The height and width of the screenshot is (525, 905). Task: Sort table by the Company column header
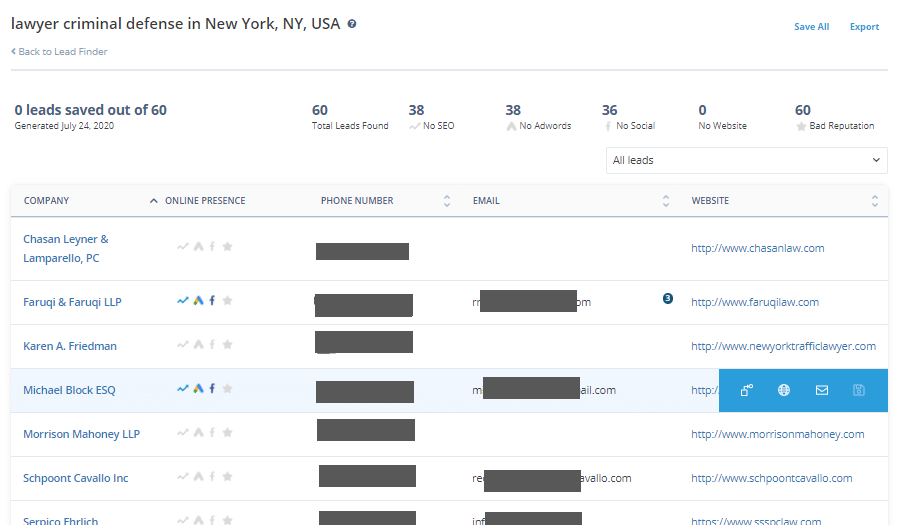(x=47, y=201)
